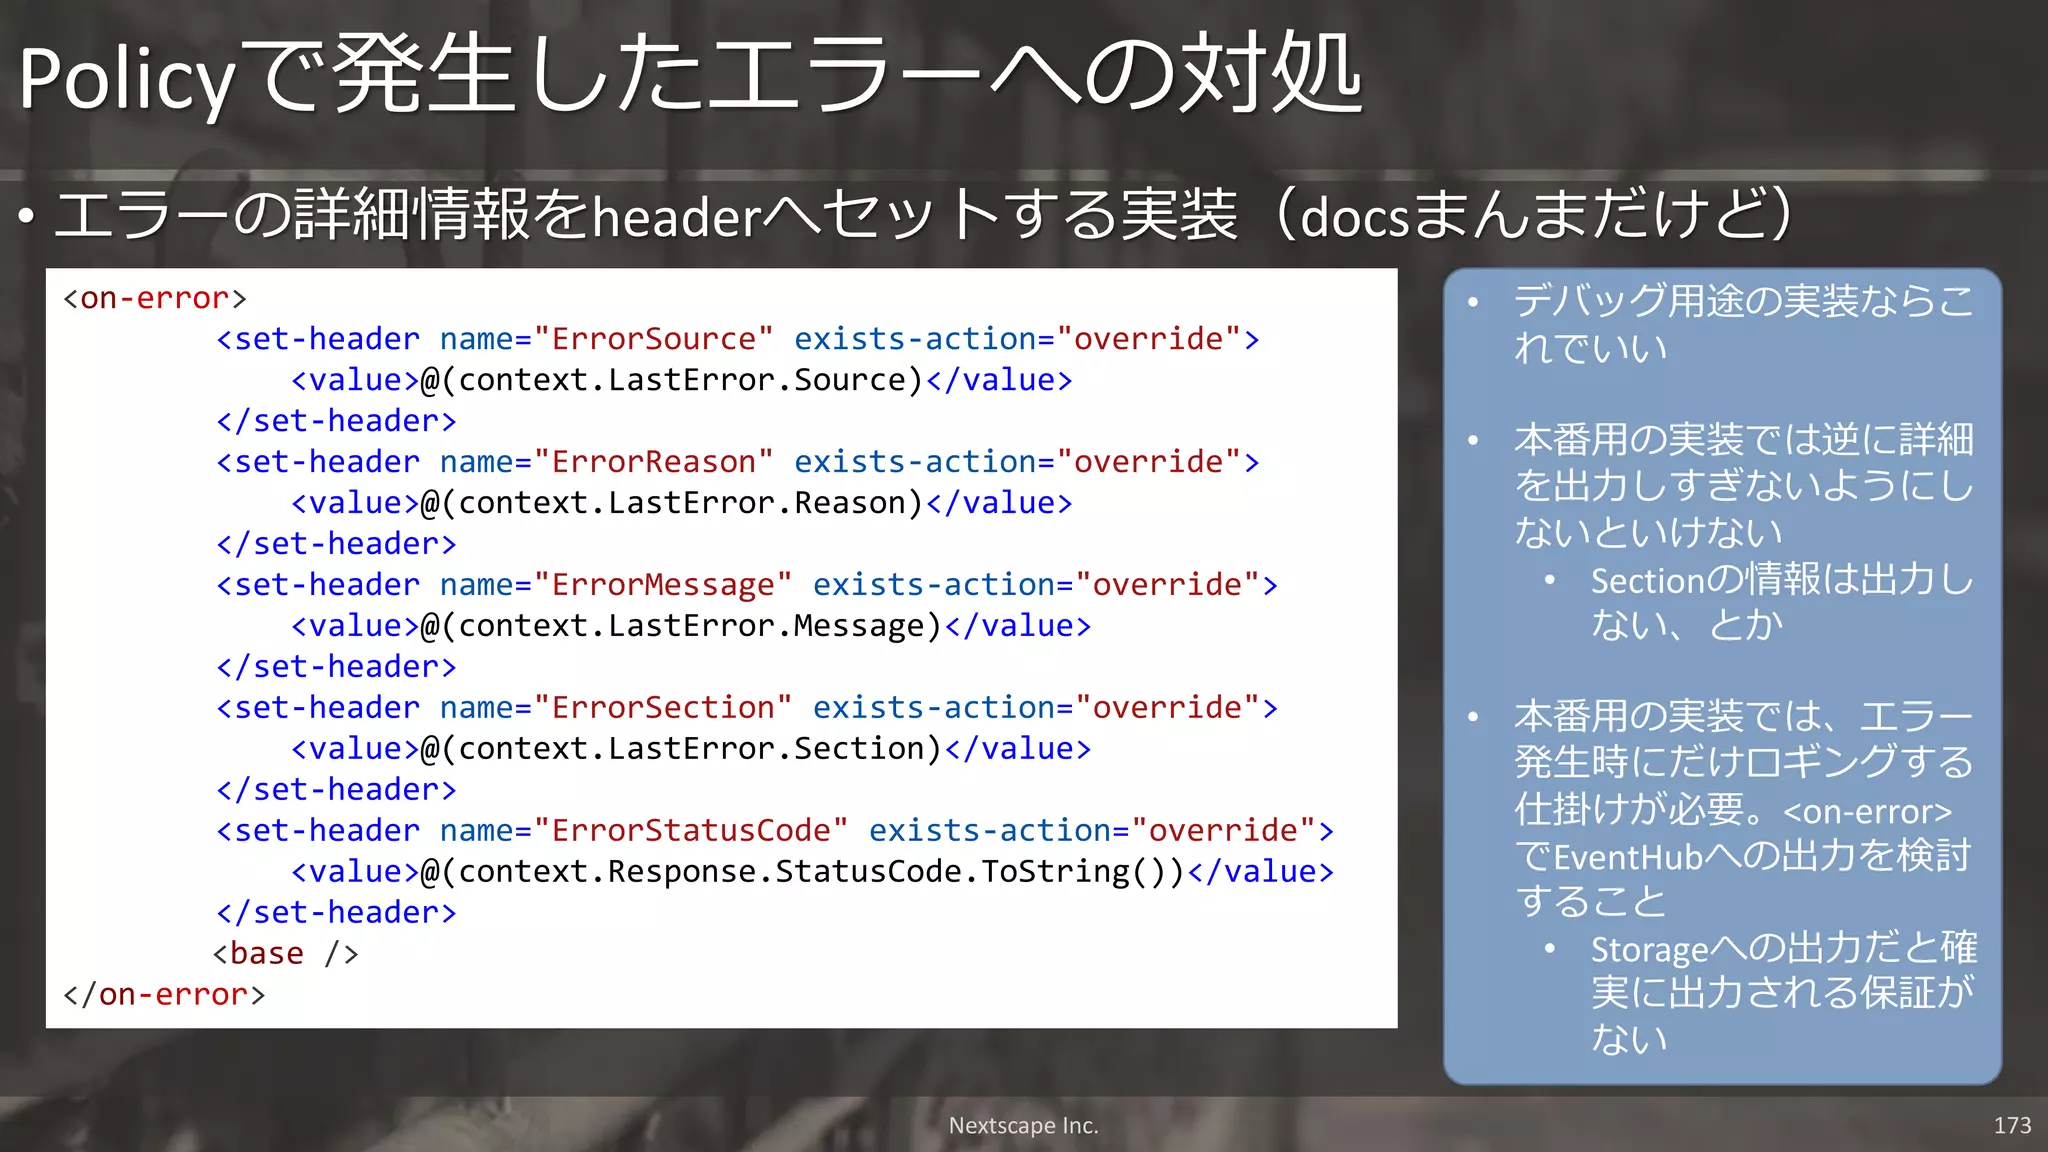The width and height of the screenshot is (2048, 1152).
Task: Click the closing </on-error> tag
Action: tap(164, 995)
